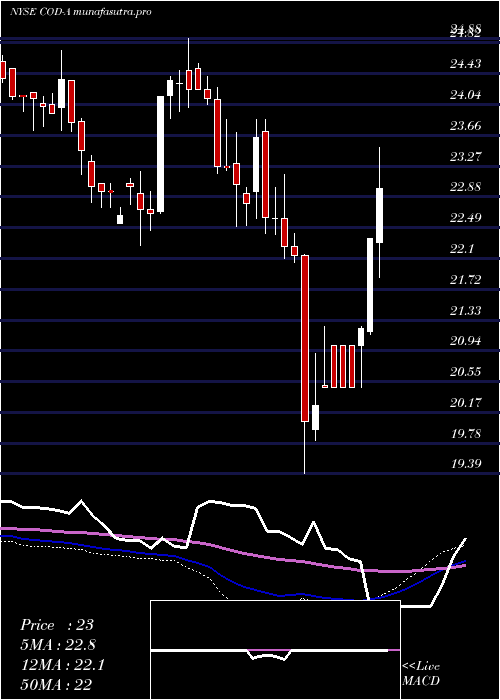
Task: Click the 22.88 price axis label
Action: (x=466, y=187)
